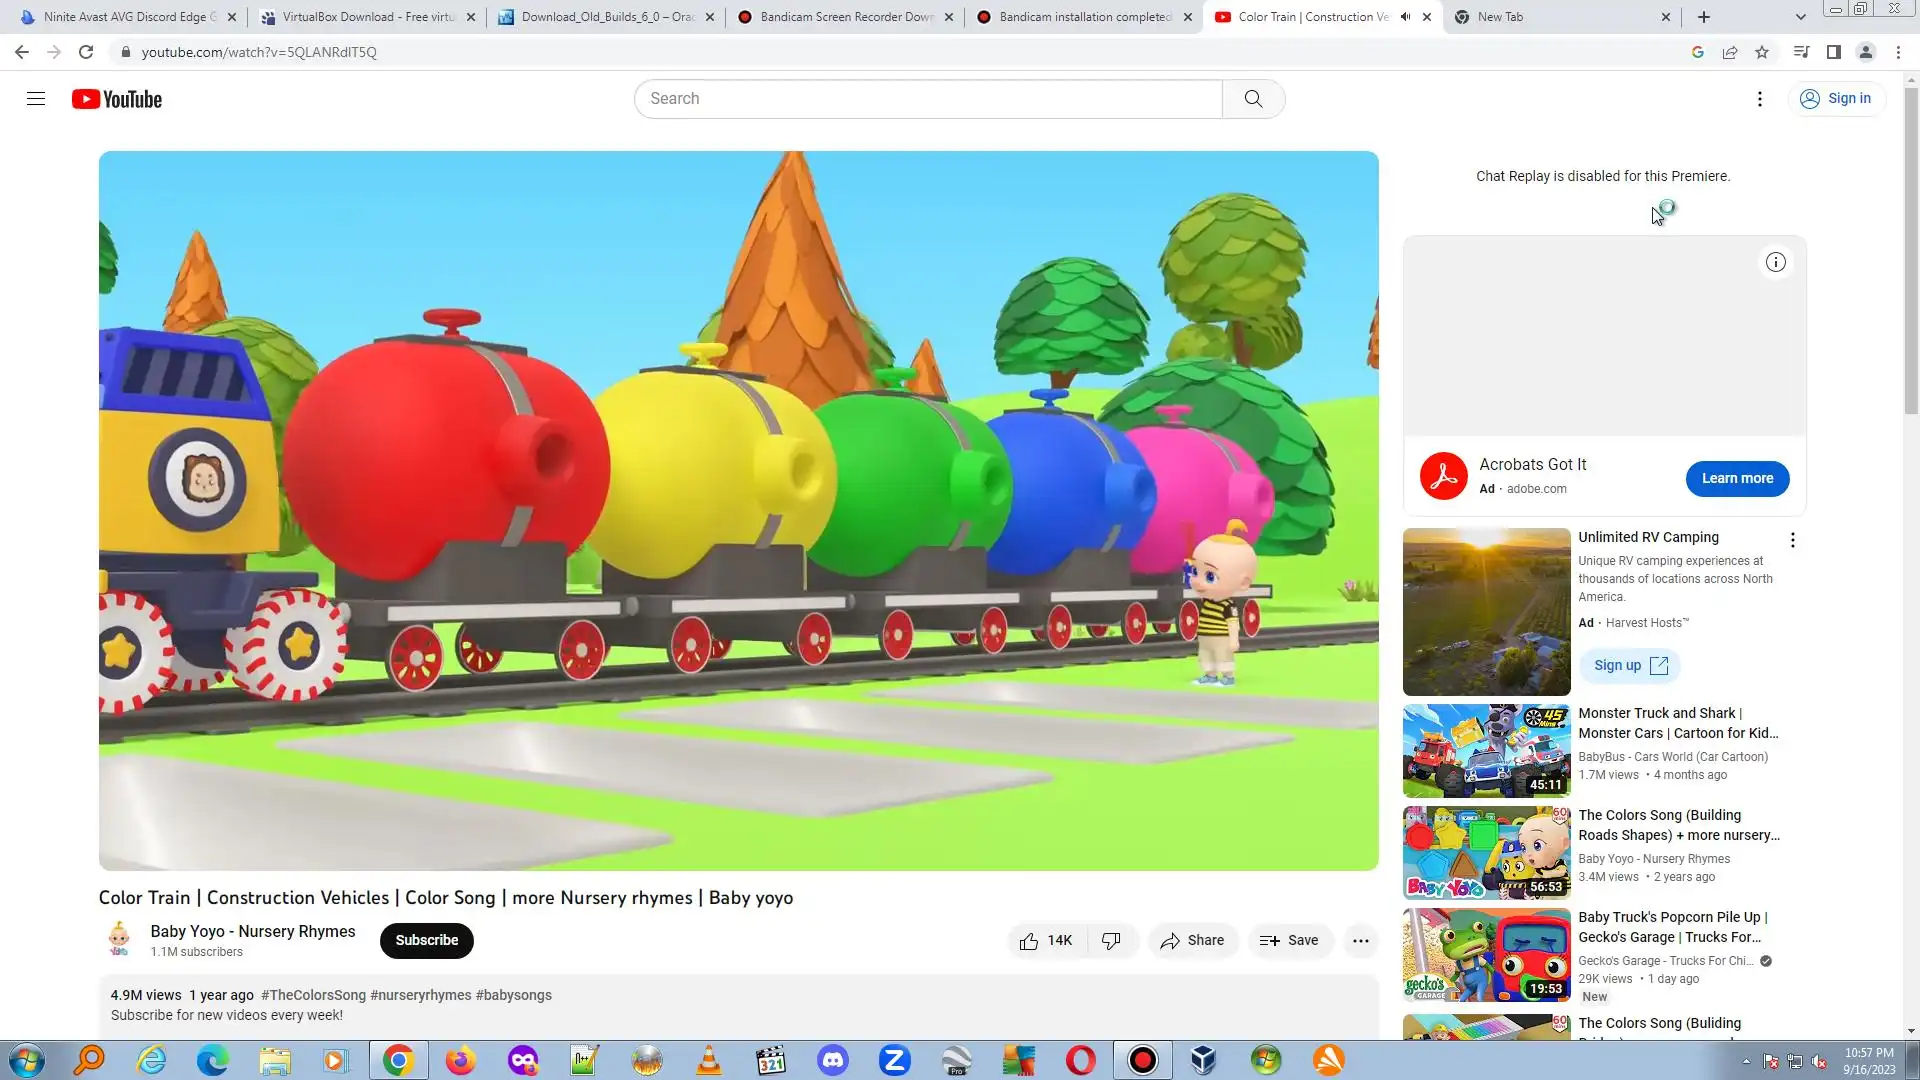The width and height of the screenshot is (1920, 1080).
Task: Click the search magnifier button
Action: pyautogui.click(x=1253, y=99)
